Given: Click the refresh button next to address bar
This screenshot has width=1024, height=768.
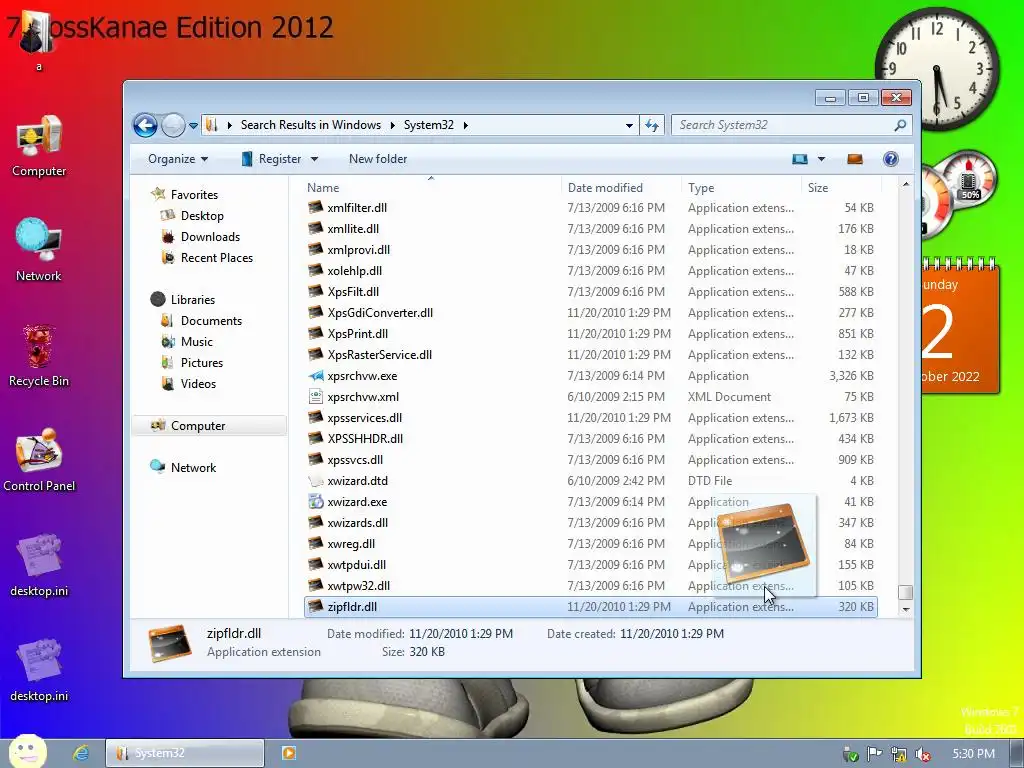Looking at the screenshot, I should (x=652, y=125).
